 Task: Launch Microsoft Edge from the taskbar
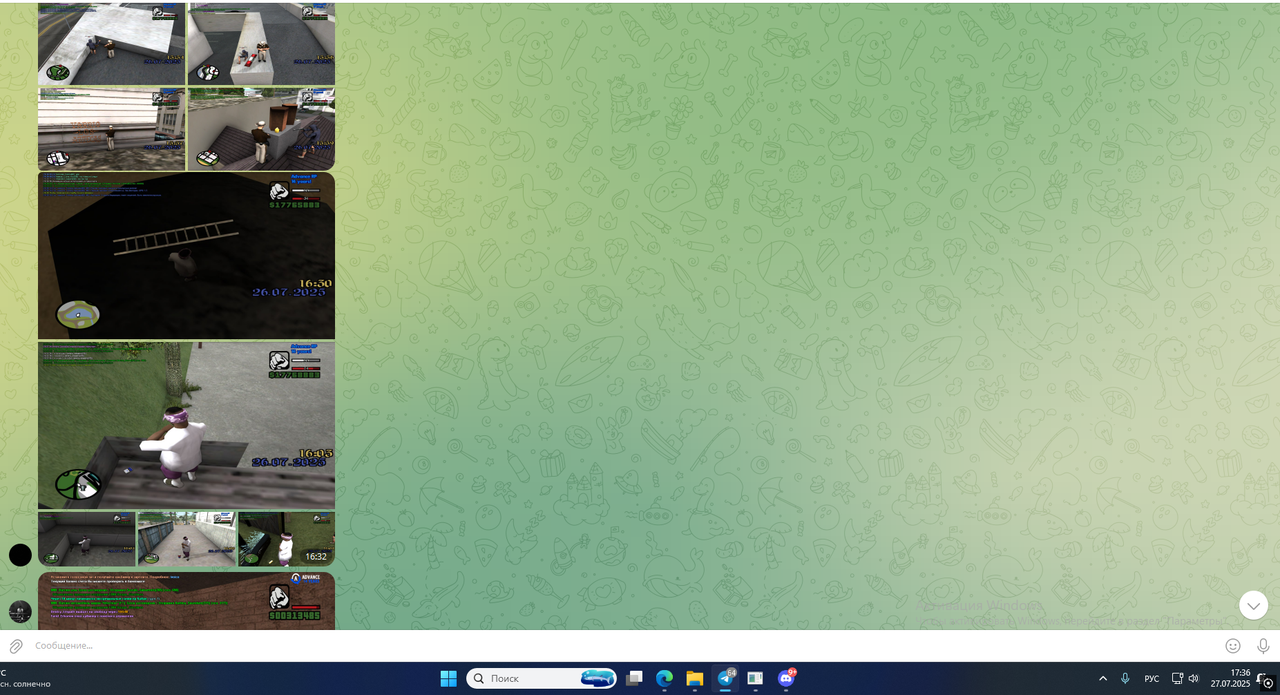[x=664, y=678]
